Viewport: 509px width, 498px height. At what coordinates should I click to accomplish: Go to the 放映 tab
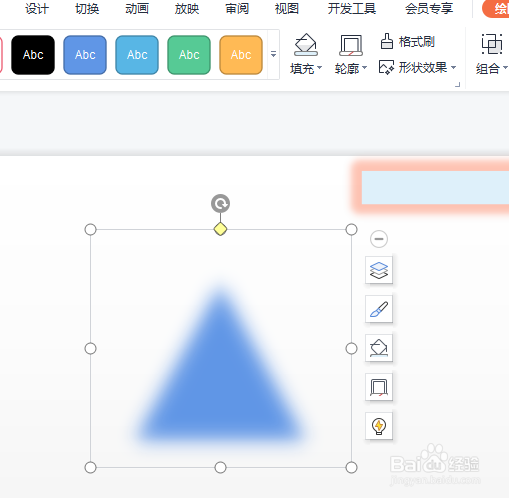point(187,9)
